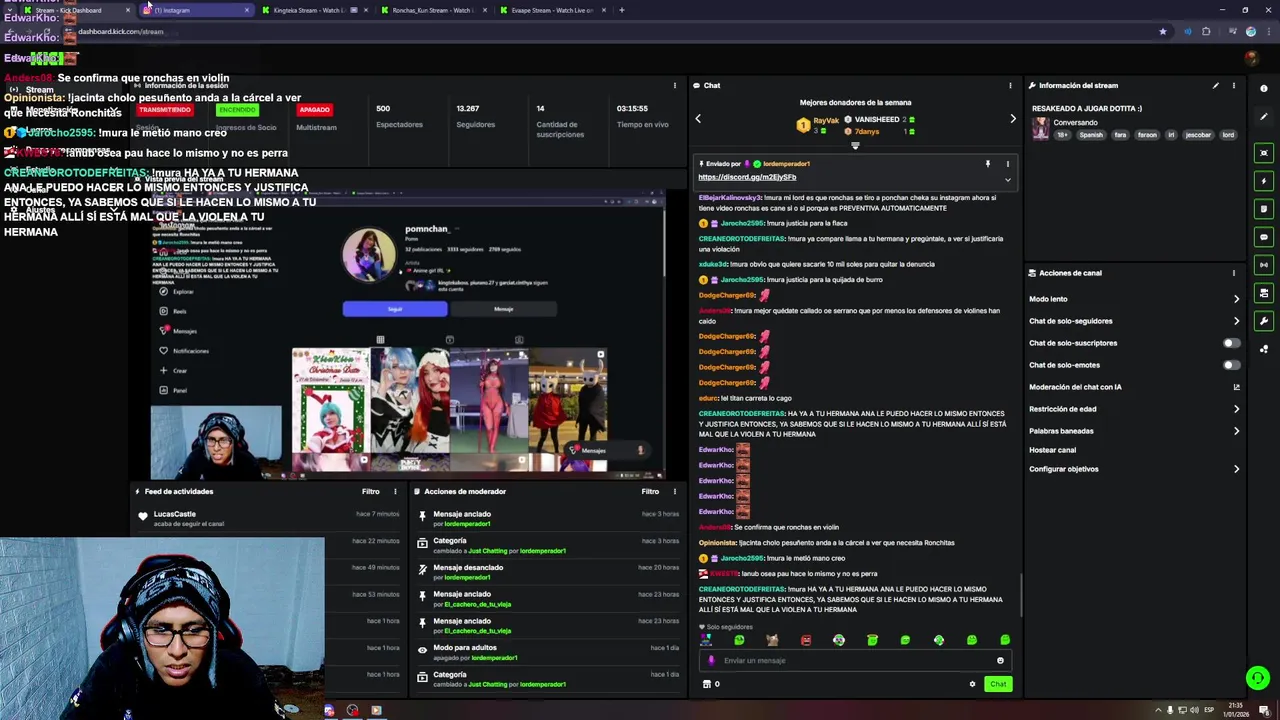
Task: Unpin the pinned discord message
Action: tap(987, 164)
